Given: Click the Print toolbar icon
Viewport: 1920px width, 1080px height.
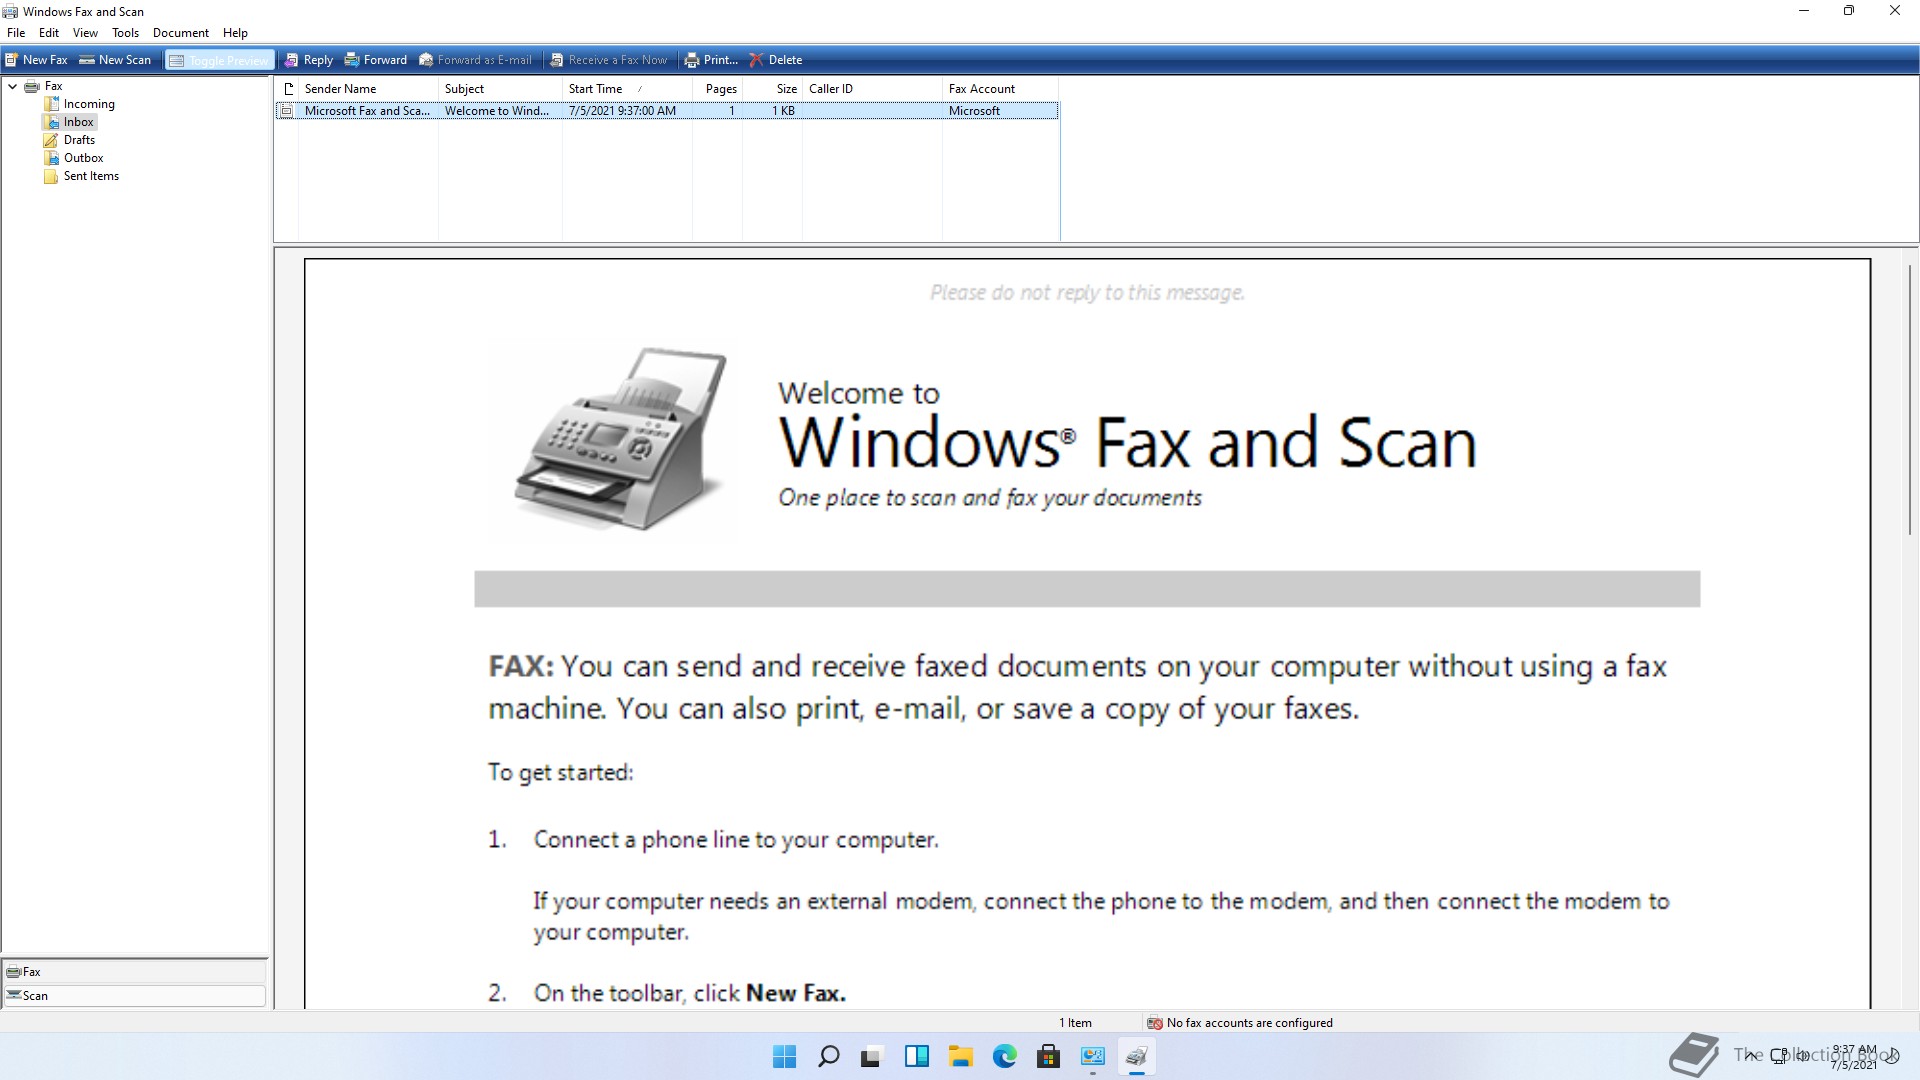Looking at the screenshot, I should [x=692, y=60].
